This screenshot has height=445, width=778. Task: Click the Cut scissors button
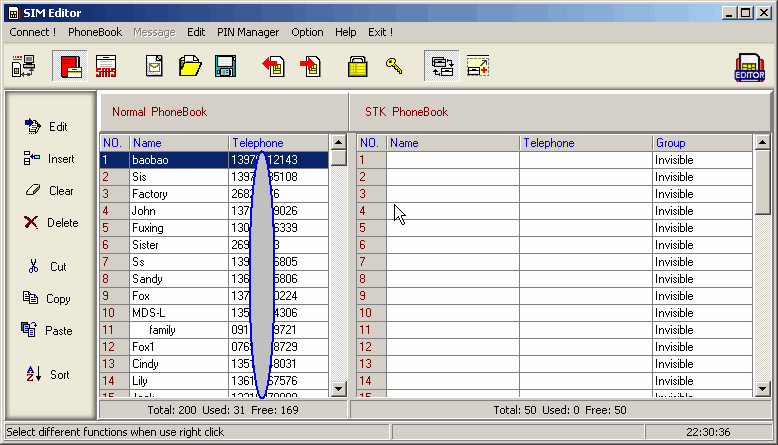[47, 266]
